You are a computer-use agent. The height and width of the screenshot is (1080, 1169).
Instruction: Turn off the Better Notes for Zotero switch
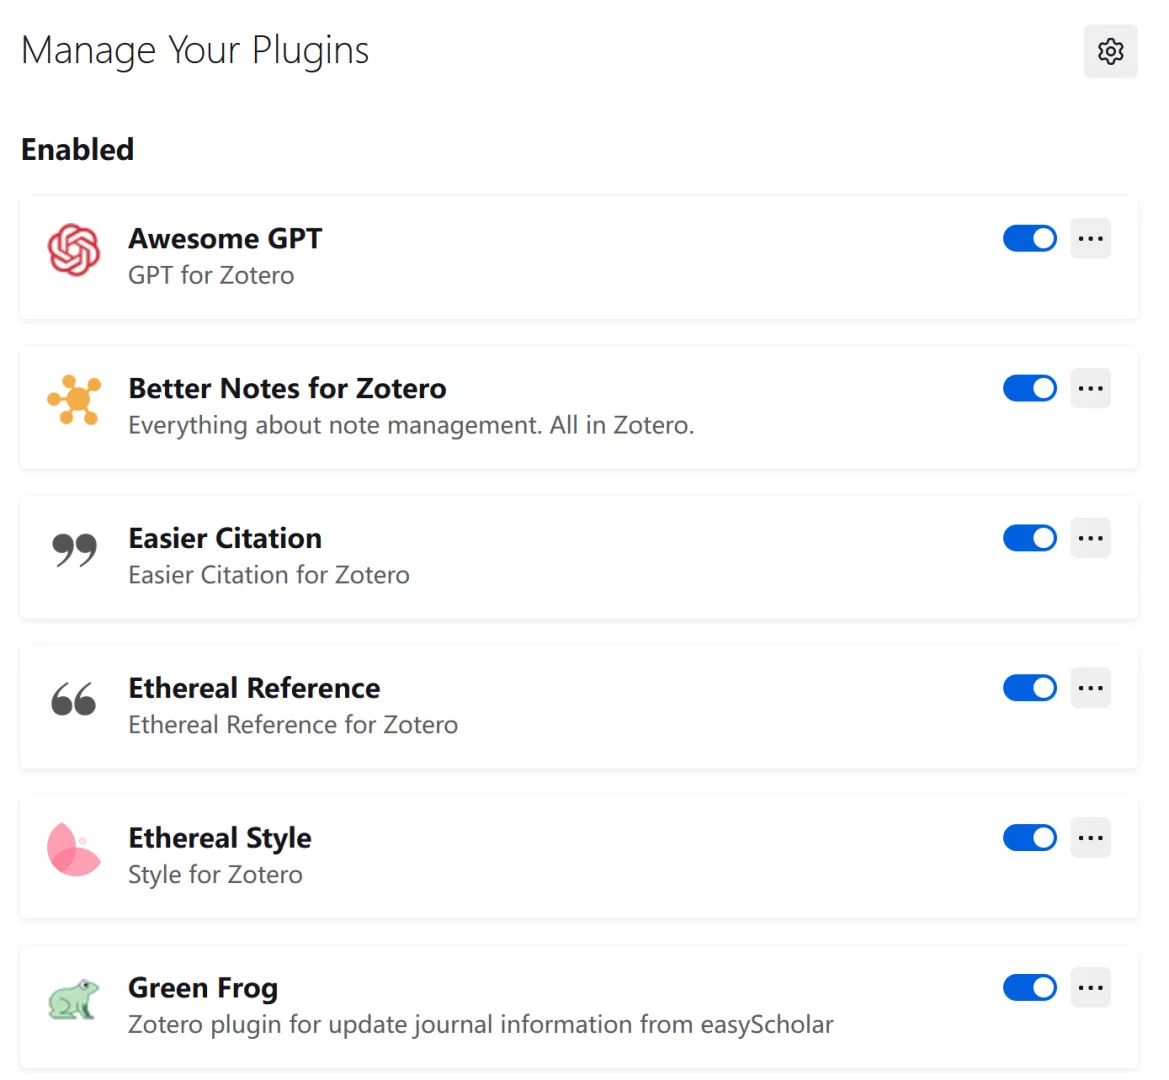coord(1029,389)
